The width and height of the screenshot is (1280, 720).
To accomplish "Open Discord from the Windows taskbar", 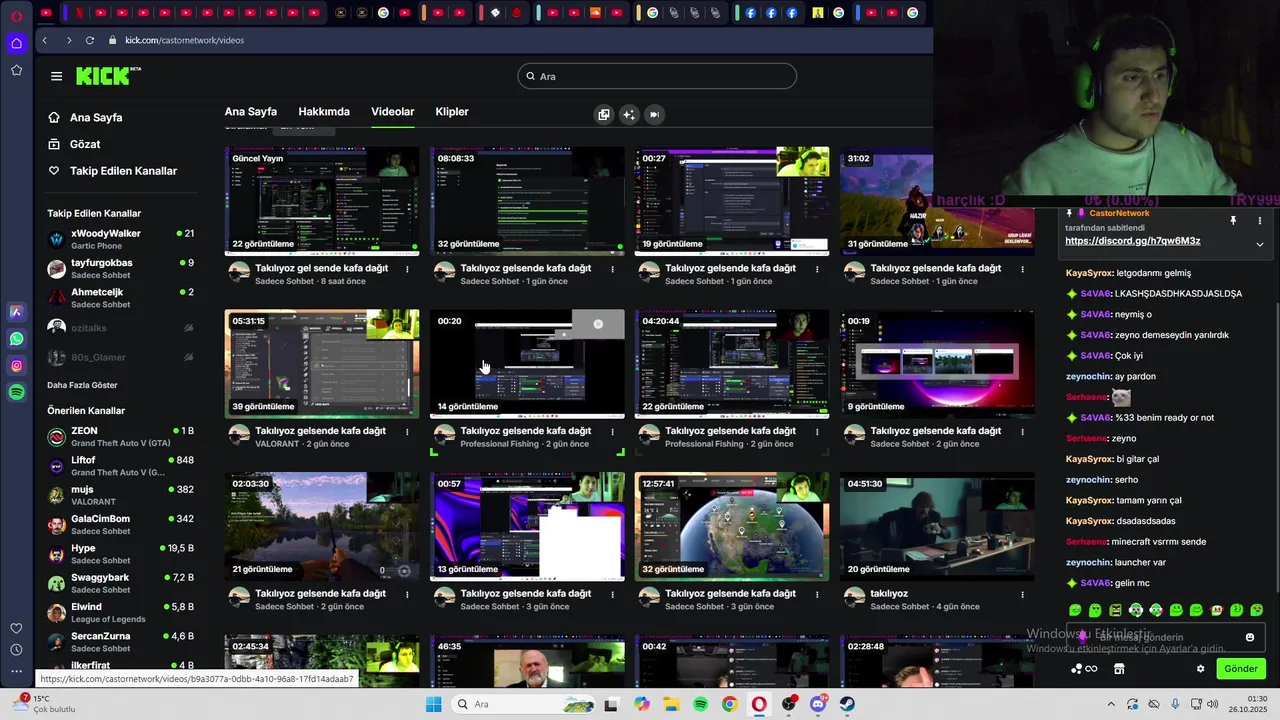I will (x=818, y=704).
